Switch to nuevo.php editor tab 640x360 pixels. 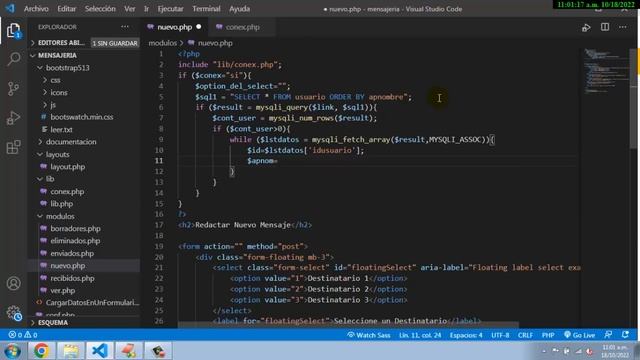(x=174, y=27)
